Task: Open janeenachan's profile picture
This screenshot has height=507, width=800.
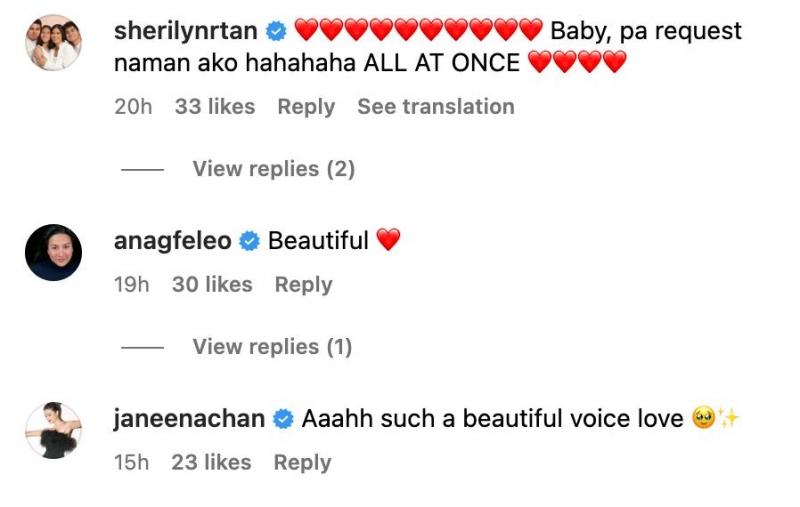Action: coord(53,430)
